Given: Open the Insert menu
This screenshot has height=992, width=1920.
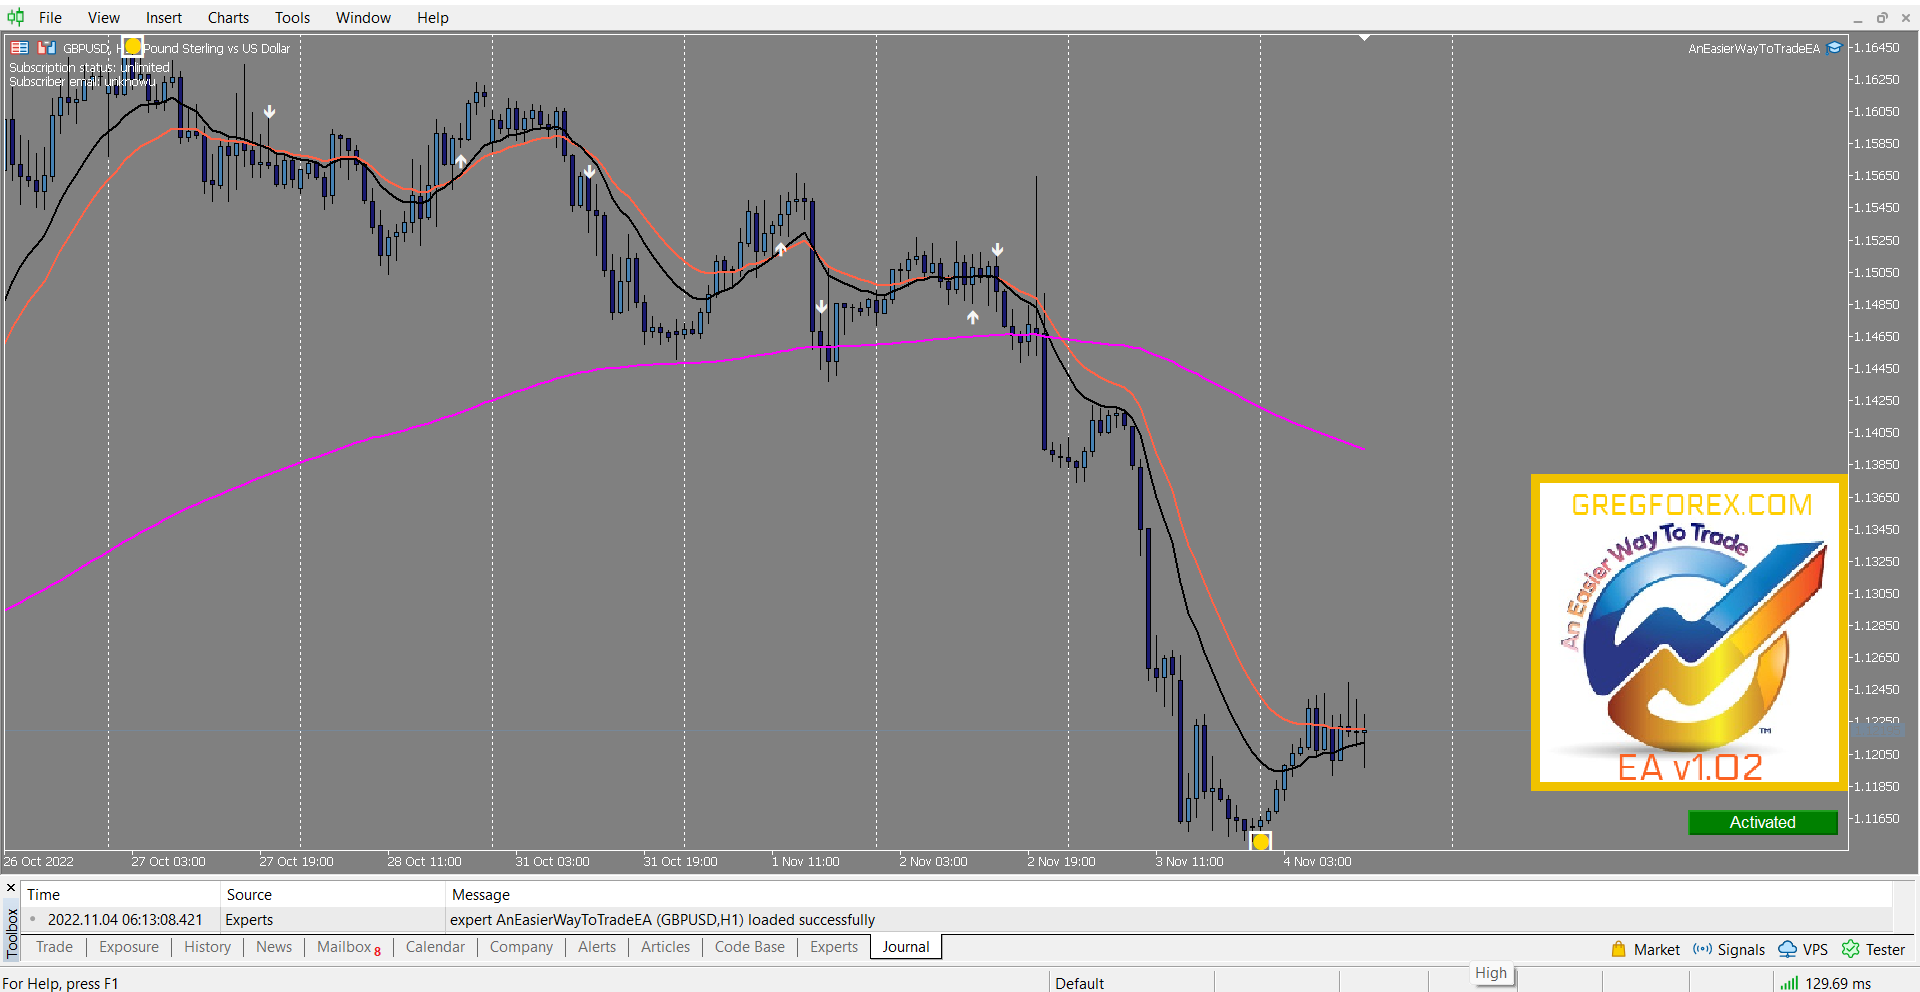Looking at the screenshot, I should tap(163, 17).
